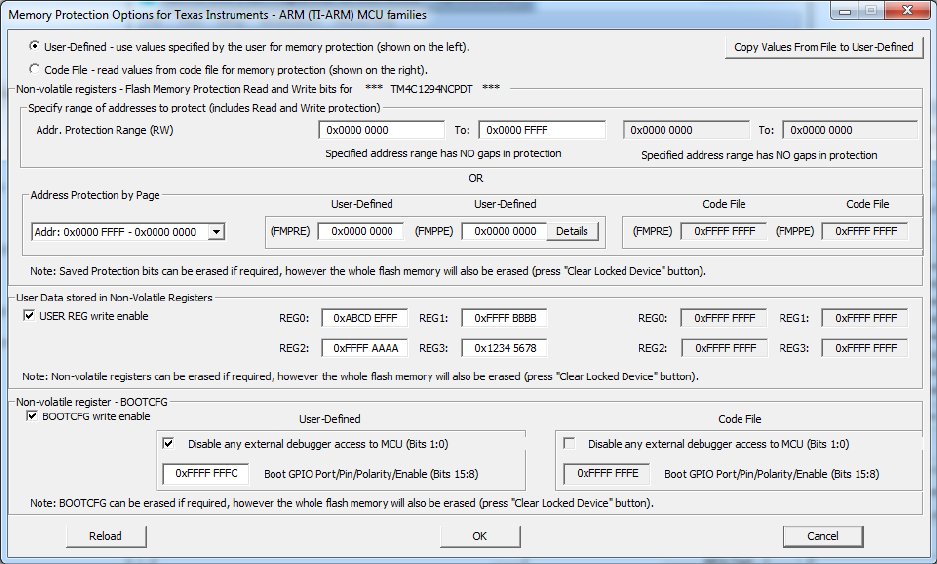937x564 pixels.
Task: Click the code file REG0 field
Action: coord(724,318)
